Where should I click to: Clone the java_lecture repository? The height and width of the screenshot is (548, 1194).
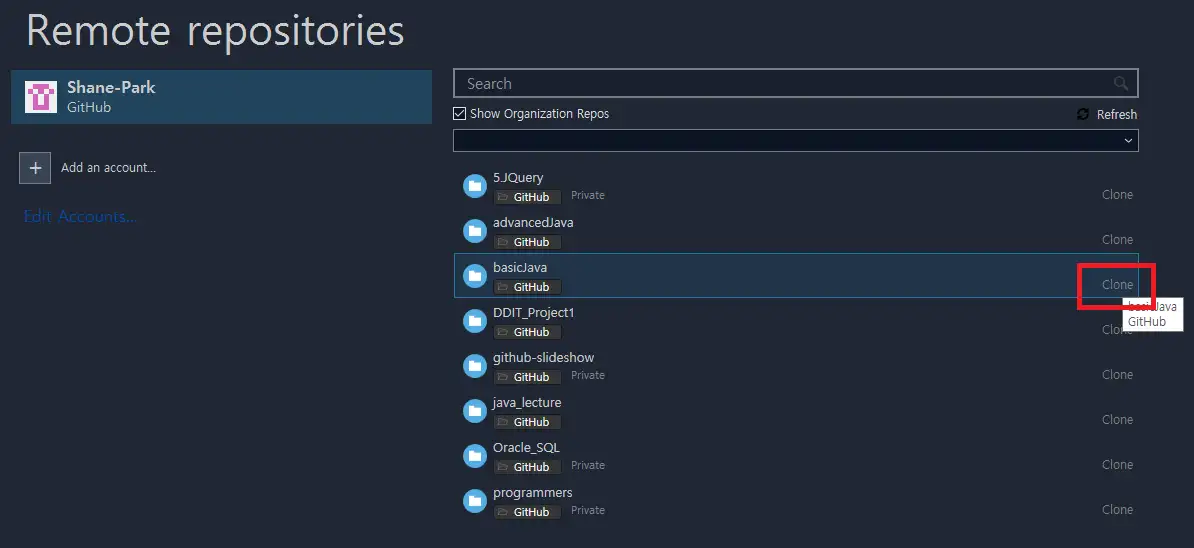[1117, 419]
